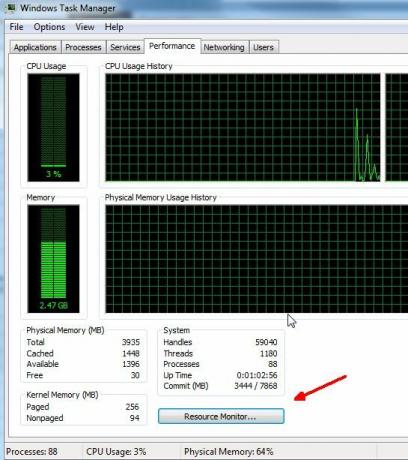This screenshot has width=408, height=460.
Task: Switch to the Applications tab
Action: (x=35, y=47)
